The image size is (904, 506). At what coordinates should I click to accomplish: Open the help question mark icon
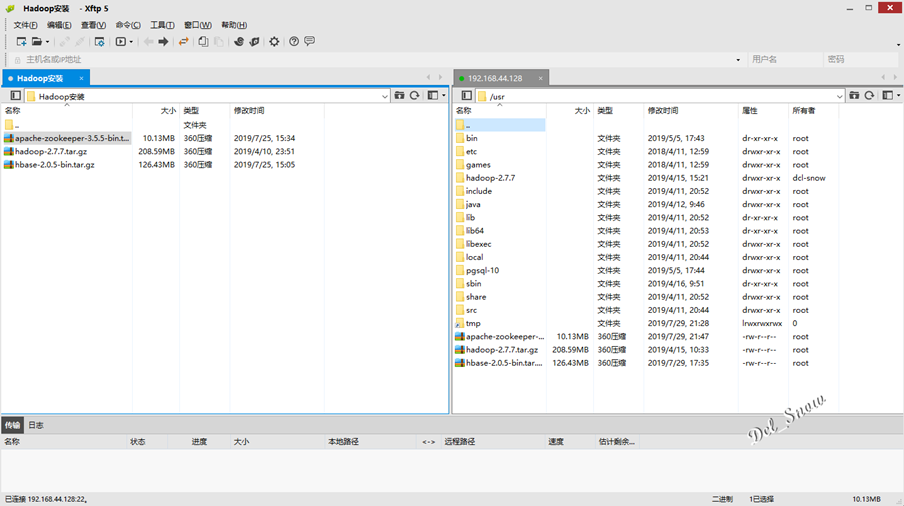(x=294, y=41)
